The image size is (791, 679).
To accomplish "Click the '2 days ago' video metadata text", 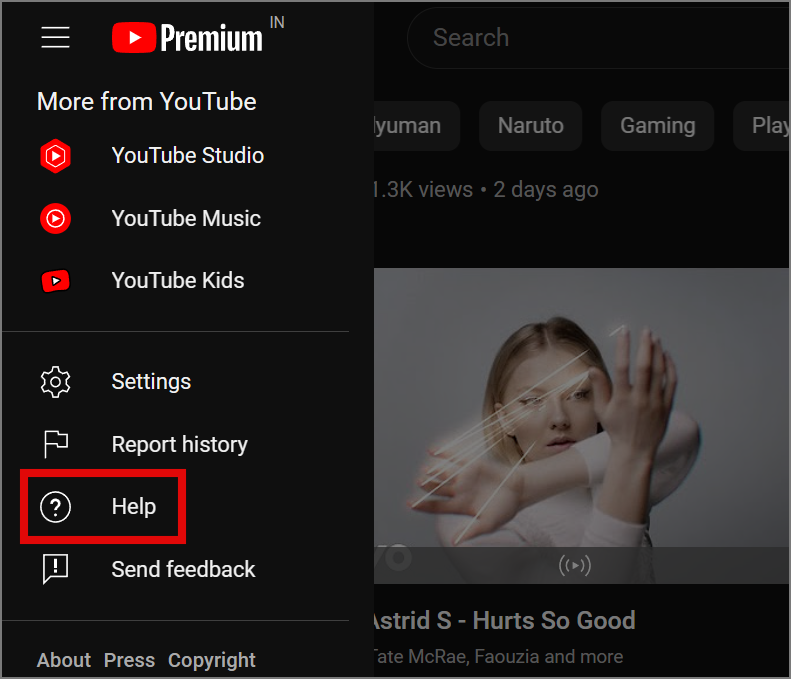I will click(x=546, y=190).
